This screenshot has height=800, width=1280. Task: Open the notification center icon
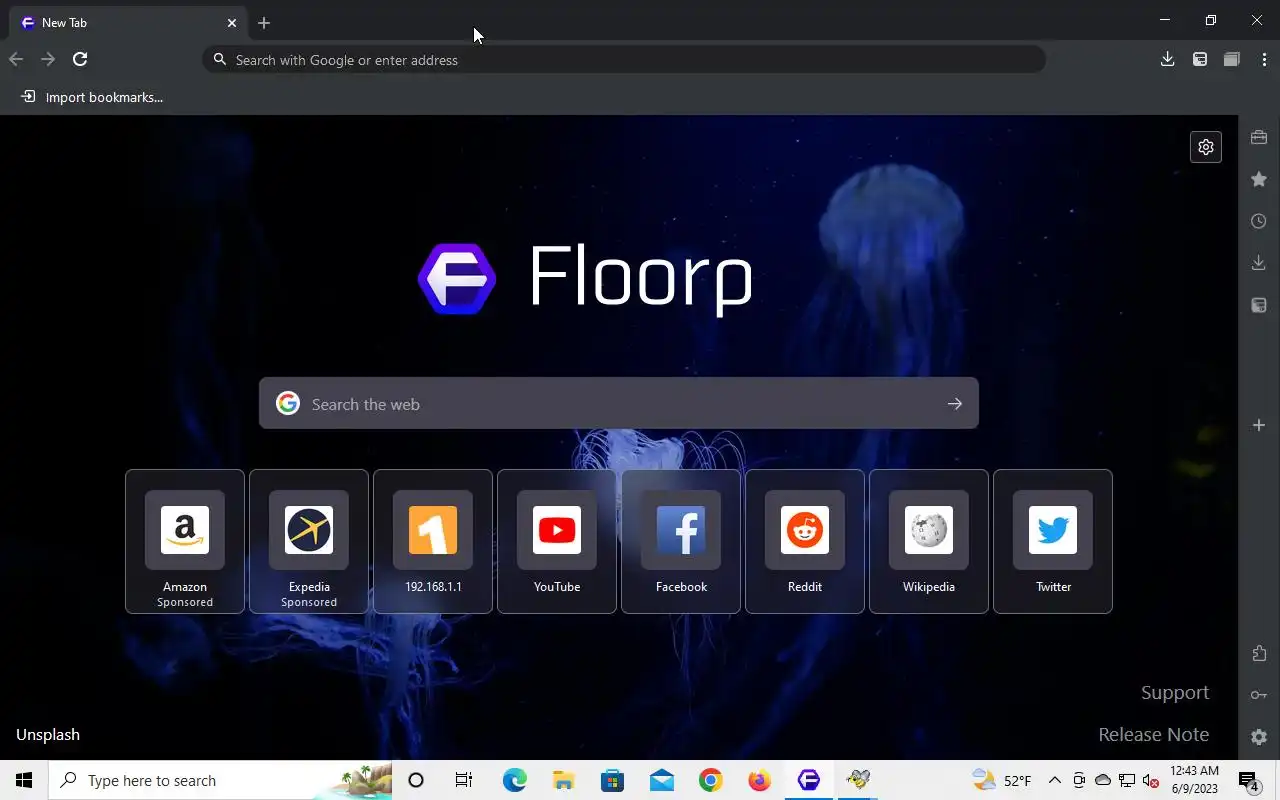[1248, 780]
